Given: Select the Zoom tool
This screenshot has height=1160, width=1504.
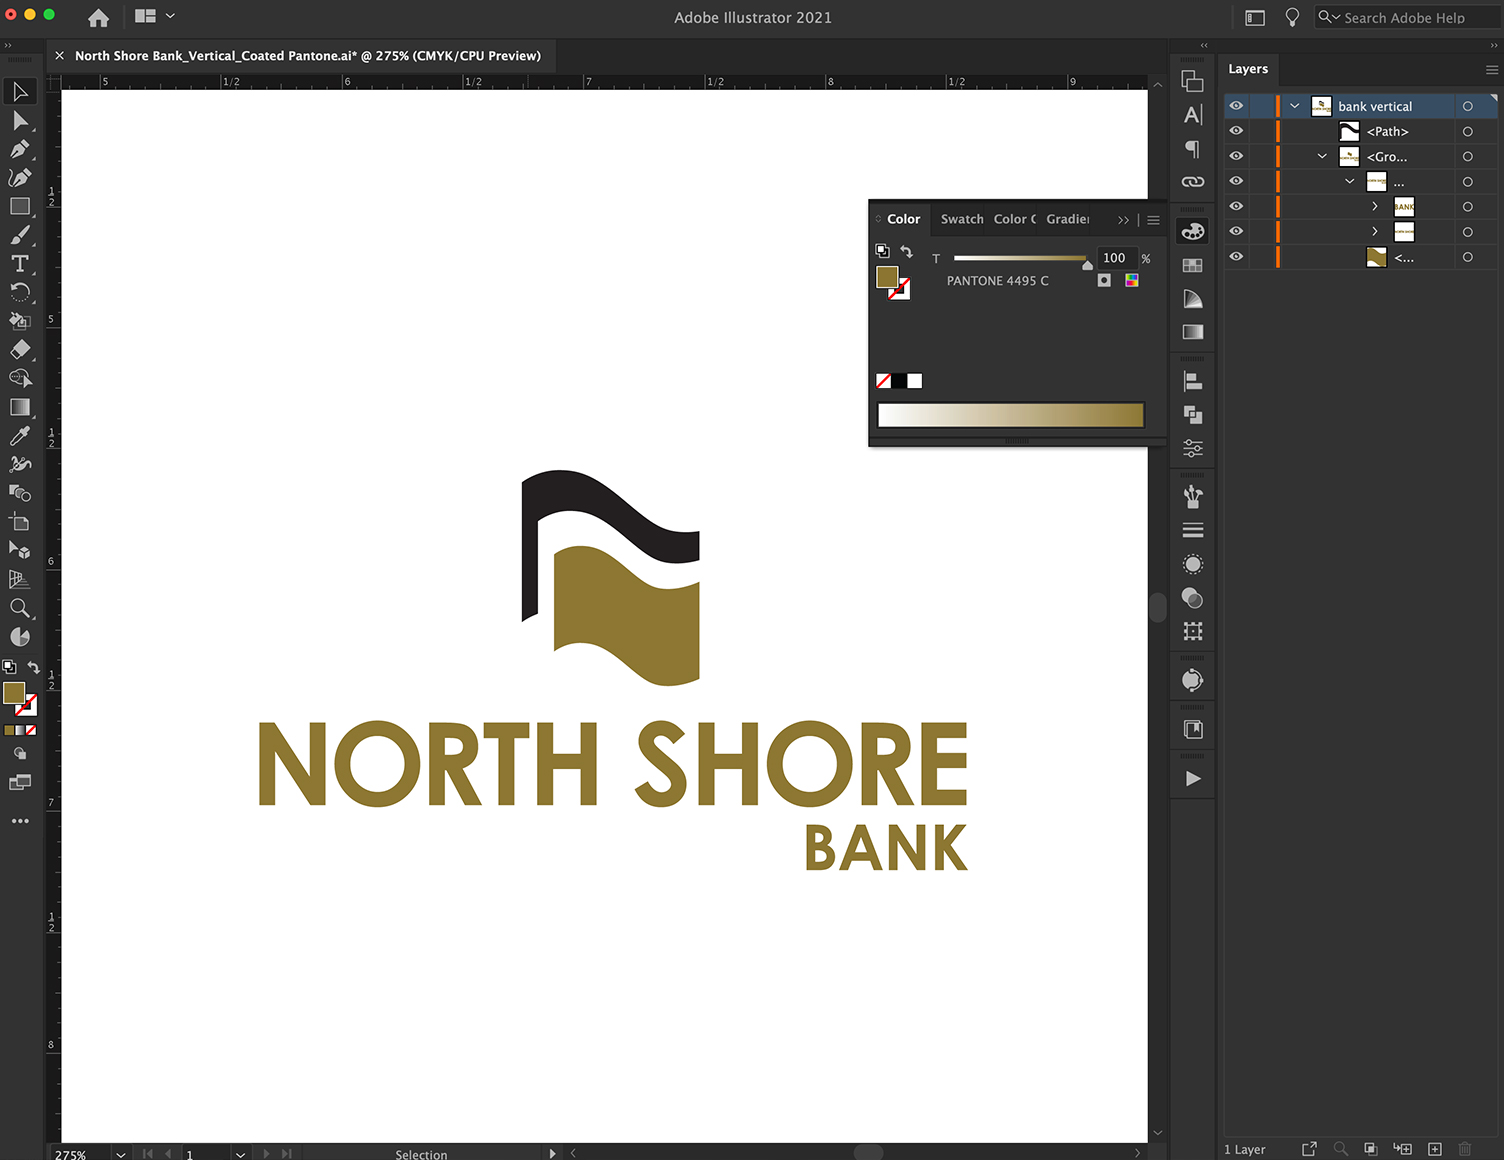Looking at the screenshot, I should tap(20, 608).
